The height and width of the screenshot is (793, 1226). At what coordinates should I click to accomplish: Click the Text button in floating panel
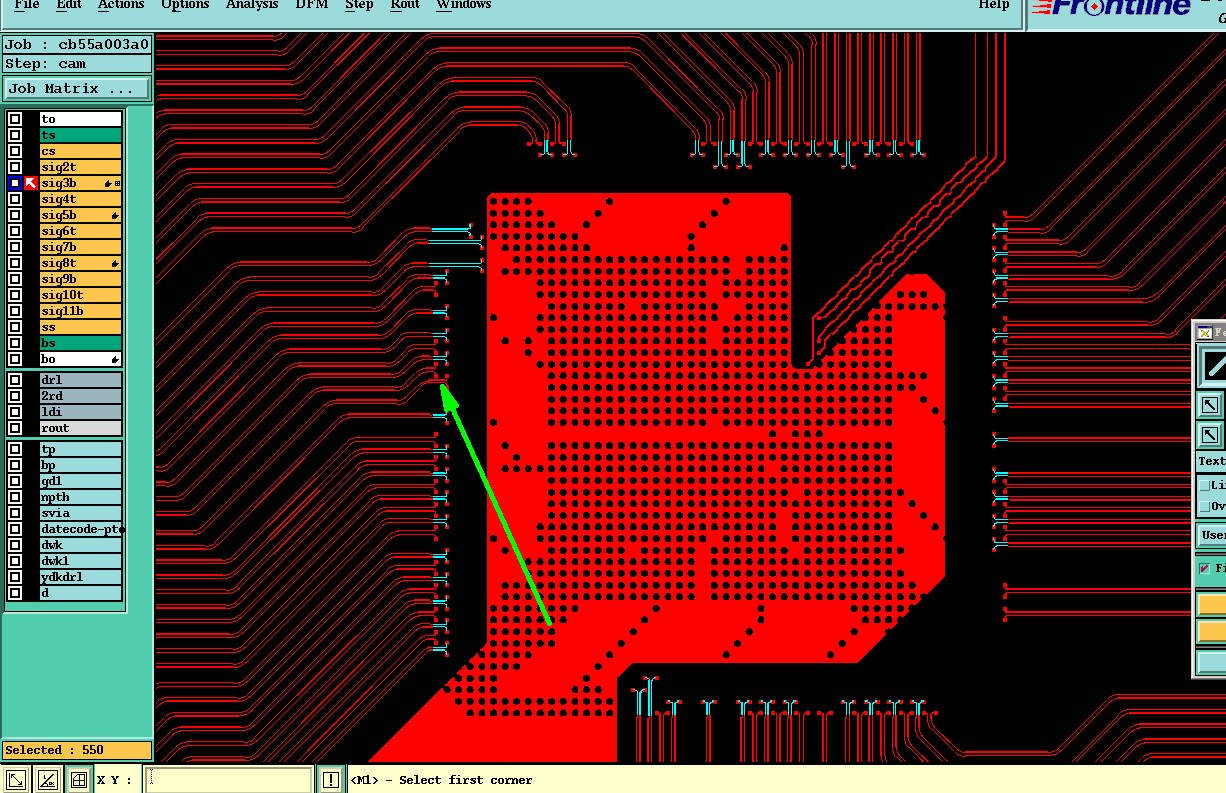(x=1212, y=461)
